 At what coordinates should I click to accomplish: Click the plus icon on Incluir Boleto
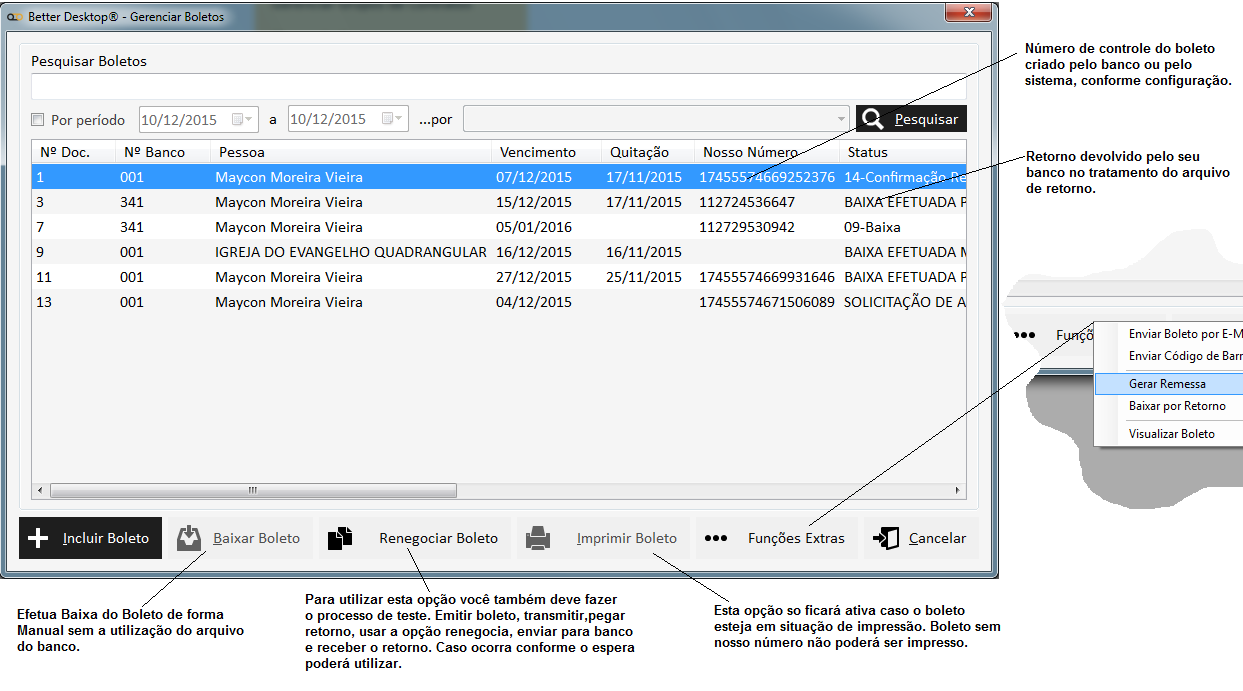[38, 538]
